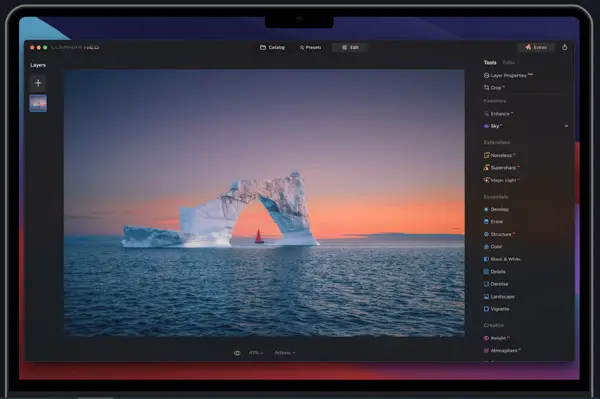Select the iceberg layer thumbnail

pos(38,103)
